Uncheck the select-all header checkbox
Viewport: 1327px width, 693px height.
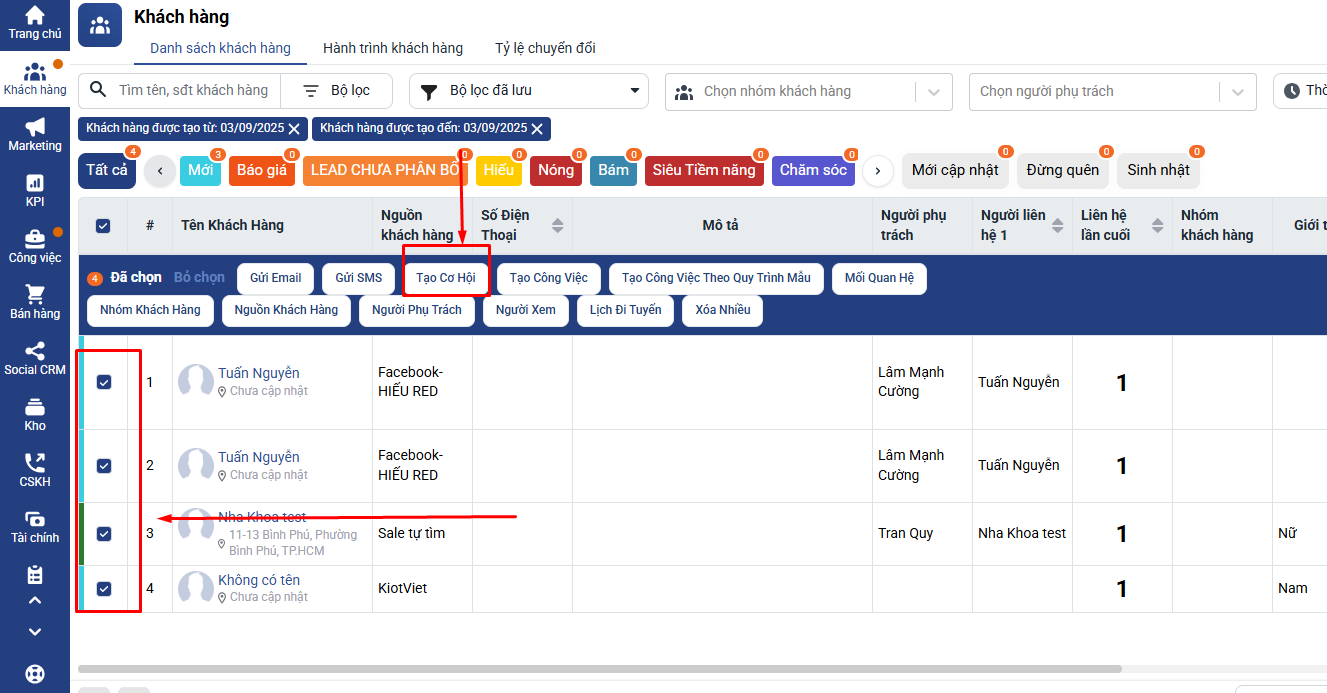tap(103, 225)
